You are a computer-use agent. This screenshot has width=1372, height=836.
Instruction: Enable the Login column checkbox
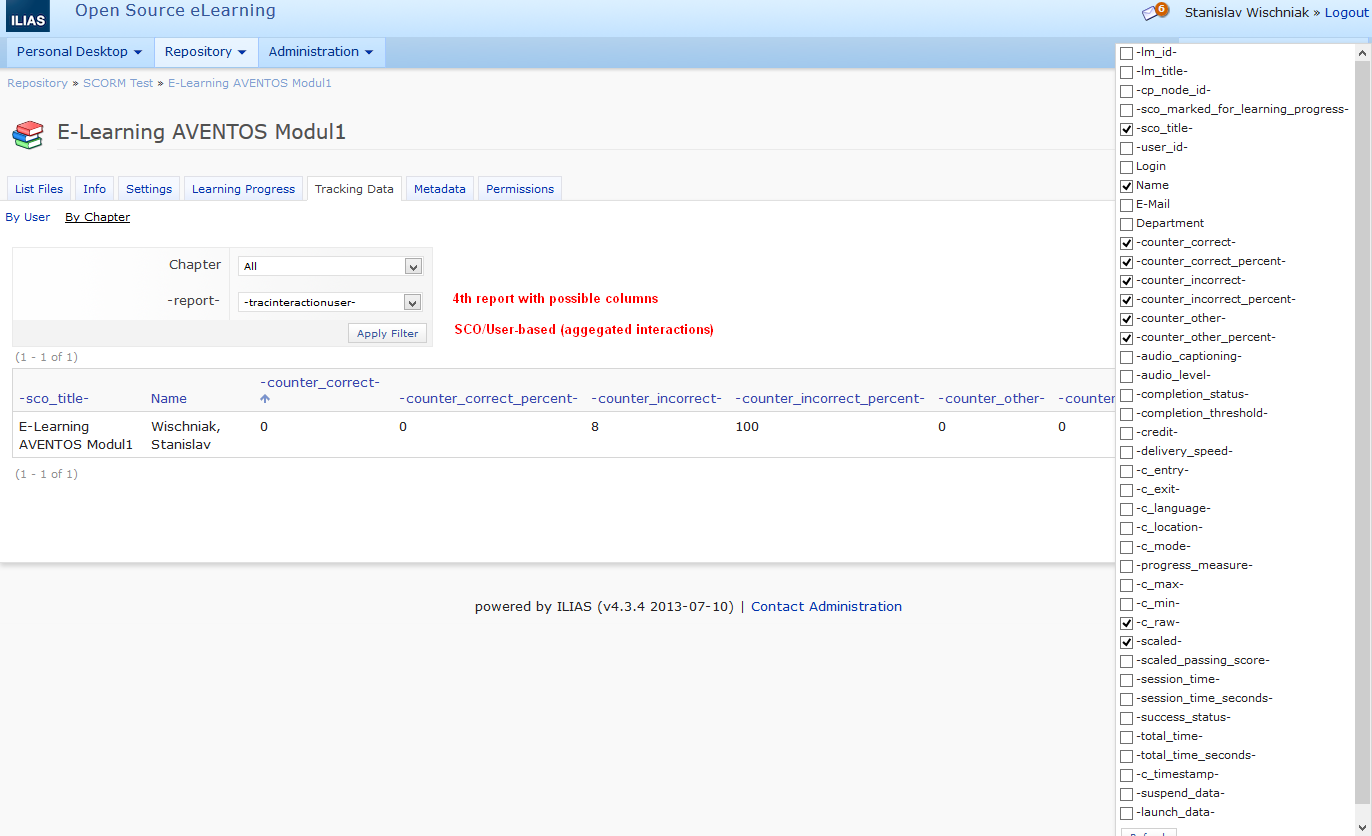(1127, 167)
